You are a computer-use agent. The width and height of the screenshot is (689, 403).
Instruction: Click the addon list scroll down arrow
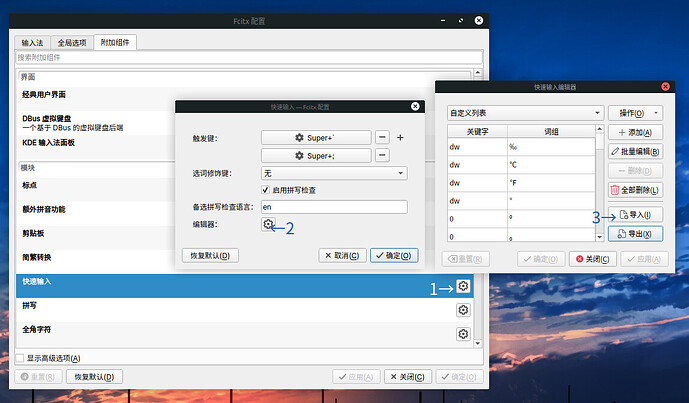478,343
